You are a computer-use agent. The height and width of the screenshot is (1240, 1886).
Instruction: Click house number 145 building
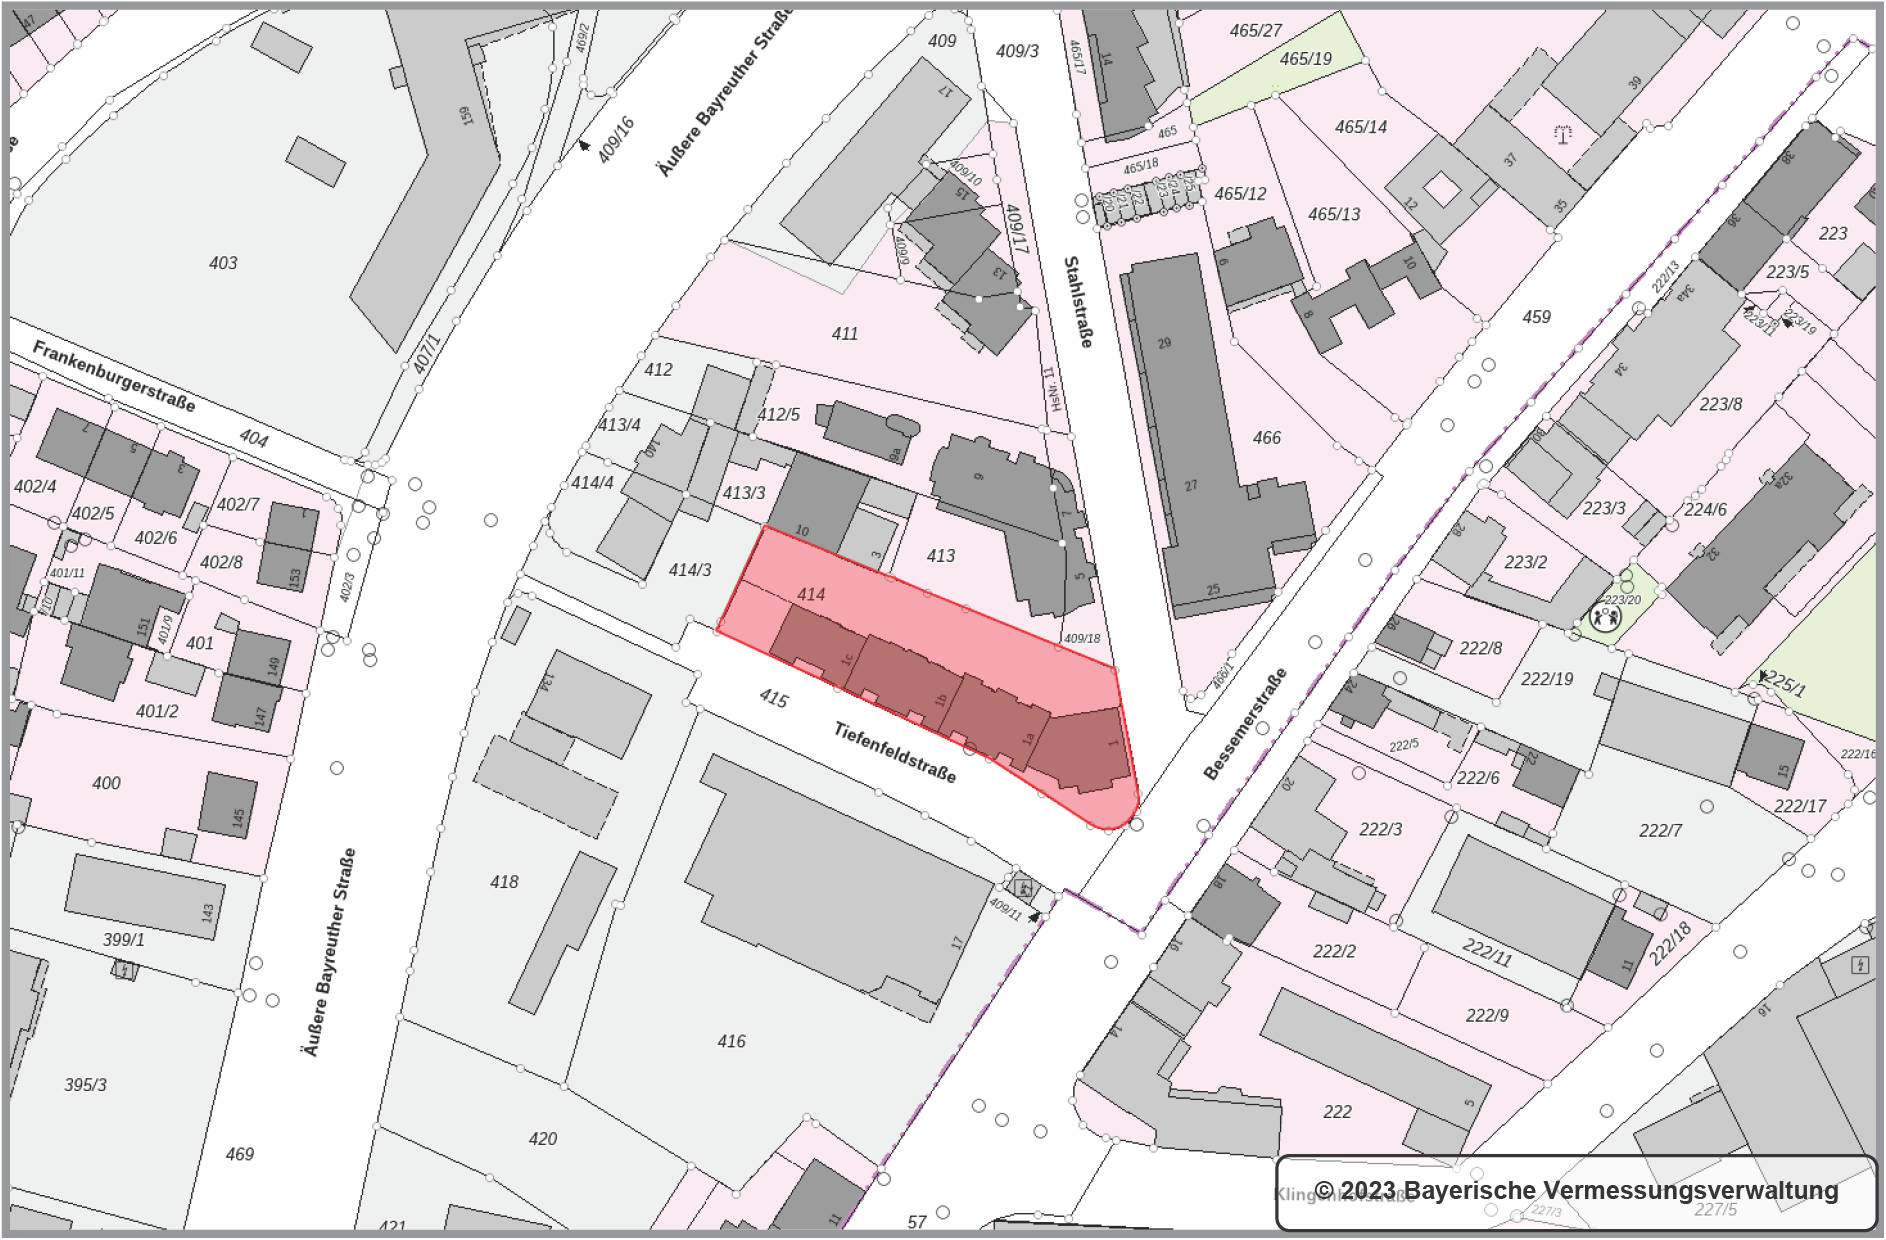pos(228,806)
